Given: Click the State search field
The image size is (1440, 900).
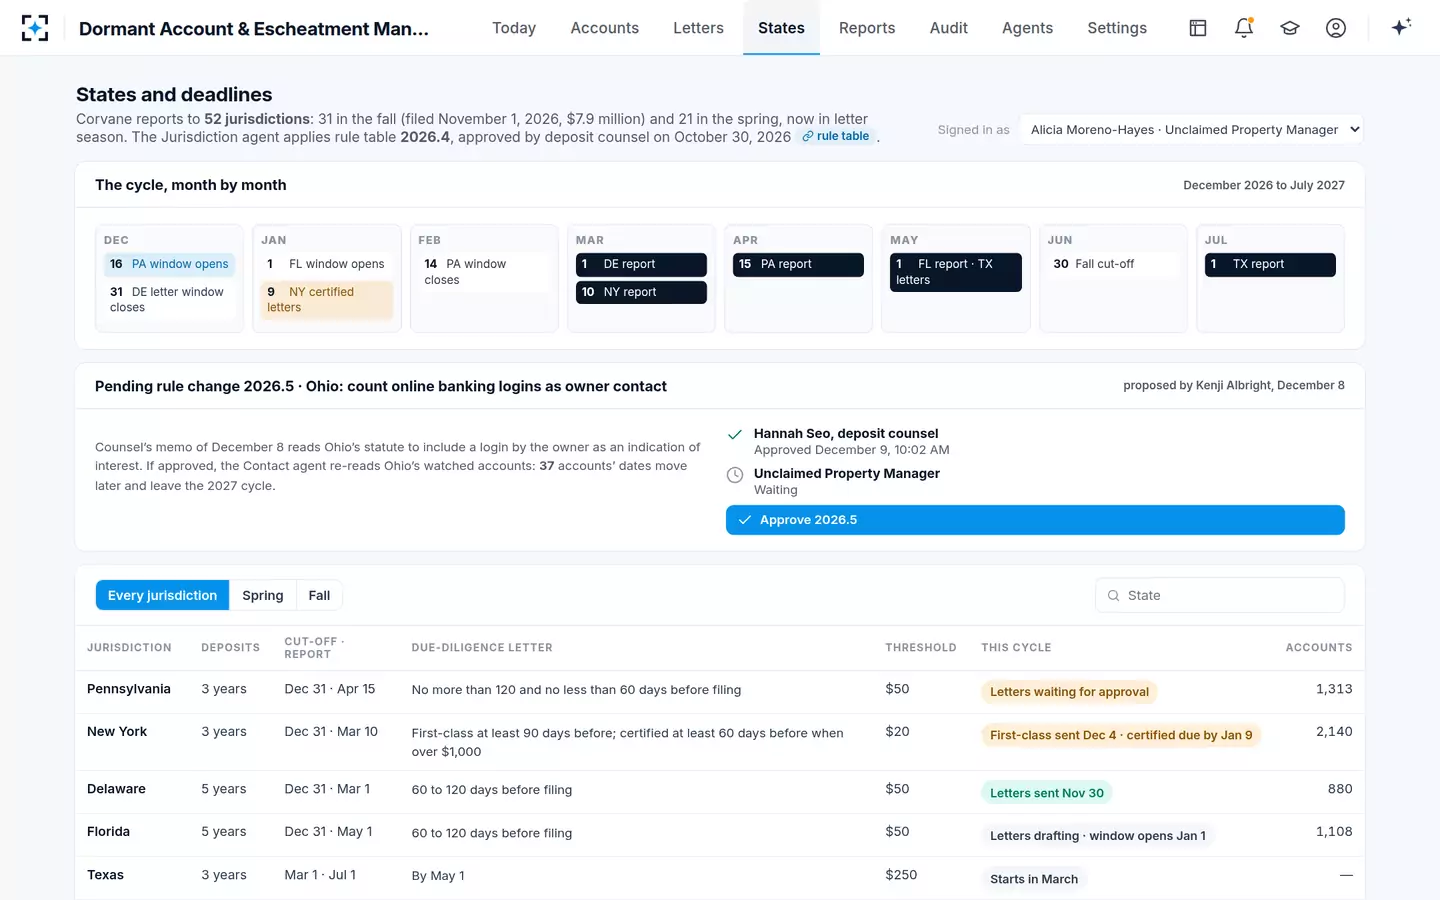Looking at the screenshot, I should click(1220, 595).
